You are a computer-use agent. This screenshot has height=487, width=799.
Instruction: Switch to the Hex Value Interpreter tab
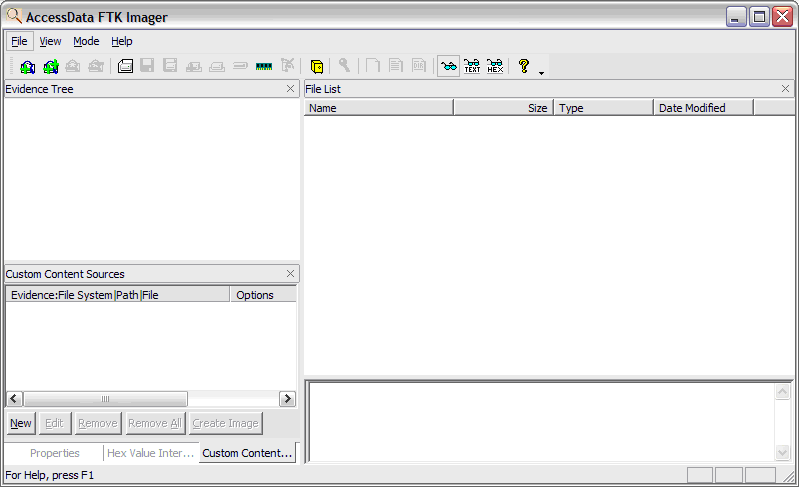pyautogui.click(x=151, y=453)
